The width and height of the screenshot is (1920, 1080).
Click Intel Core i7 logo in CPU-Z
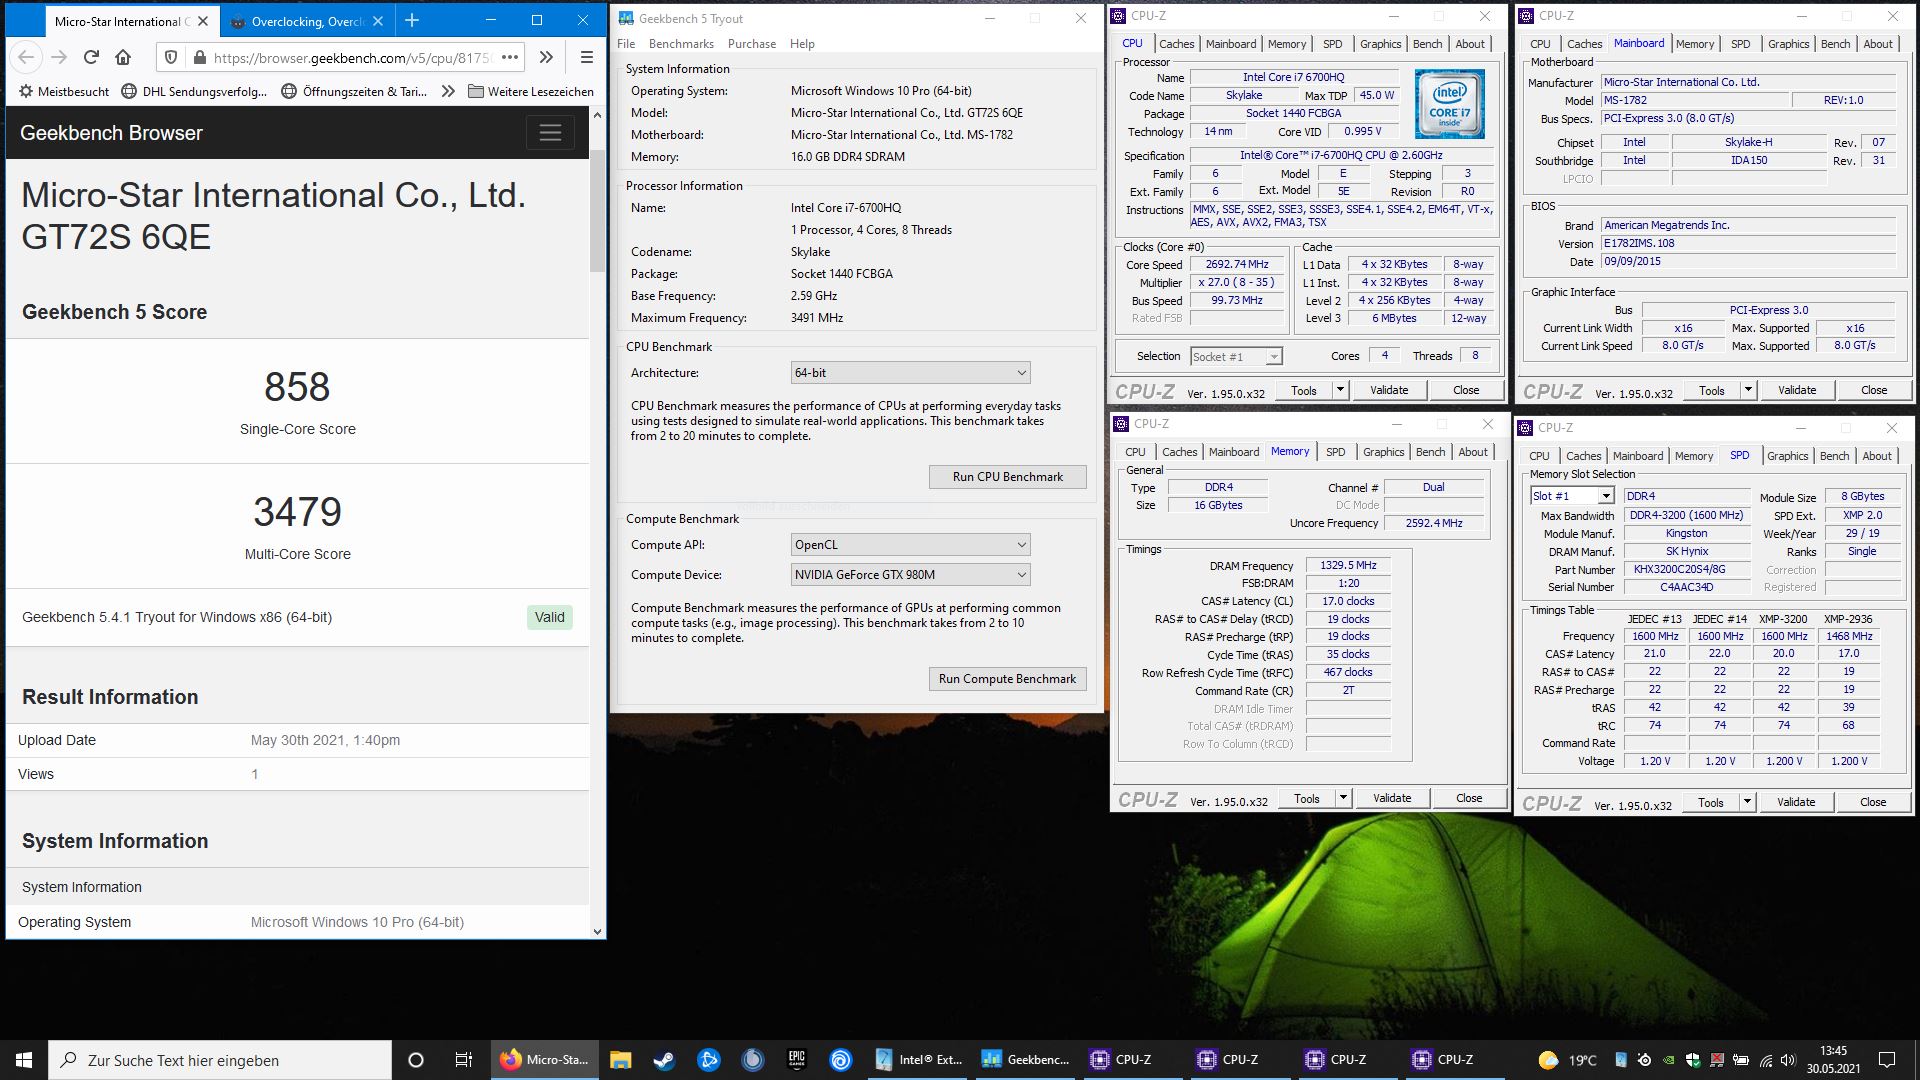1449,104
